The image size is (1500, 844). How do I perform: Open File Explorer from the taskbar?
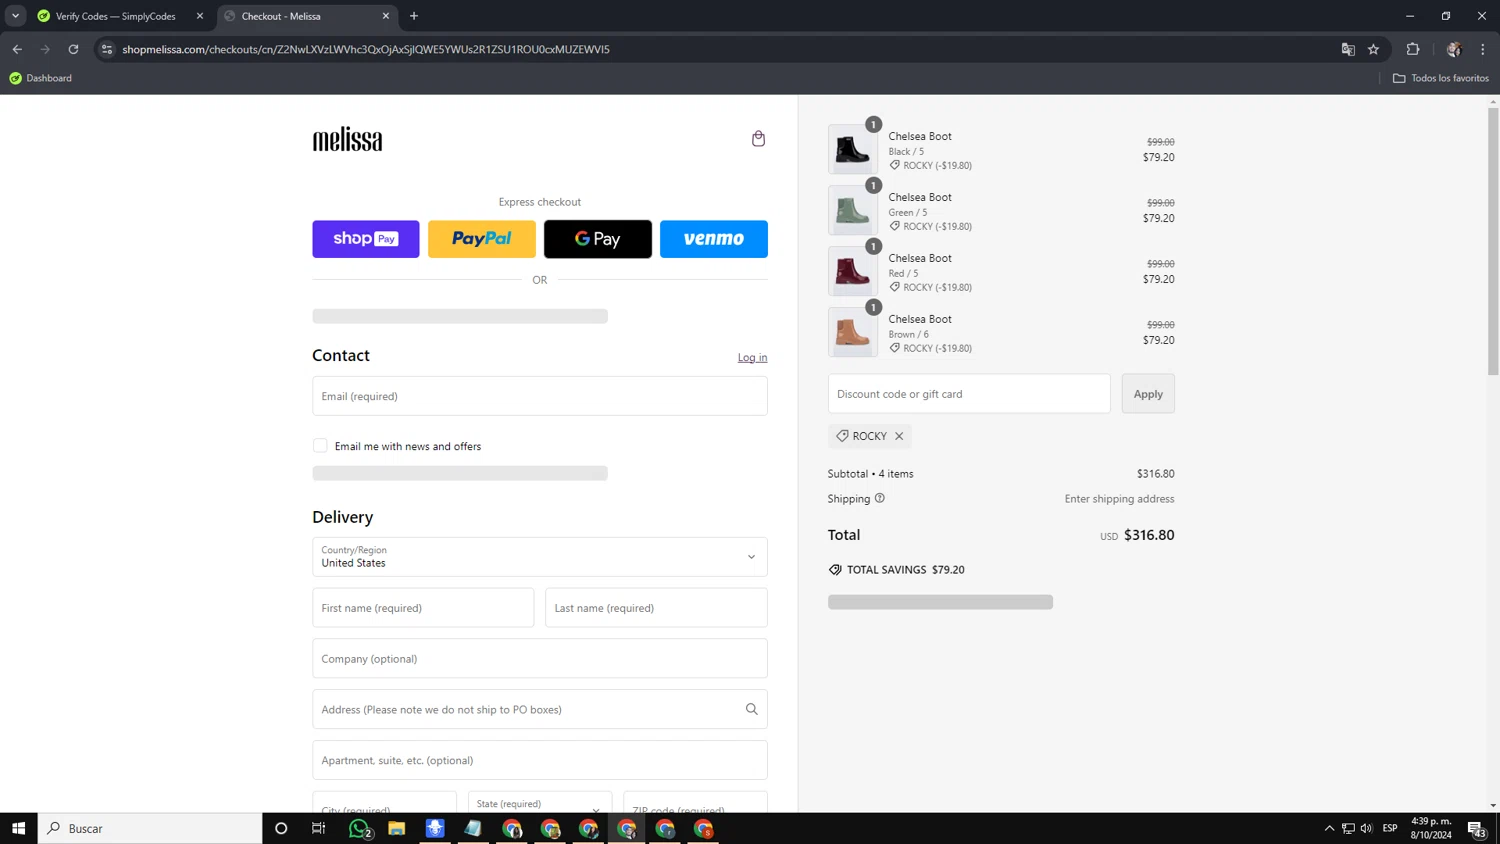pyautogui.click(x=397, y=828)
